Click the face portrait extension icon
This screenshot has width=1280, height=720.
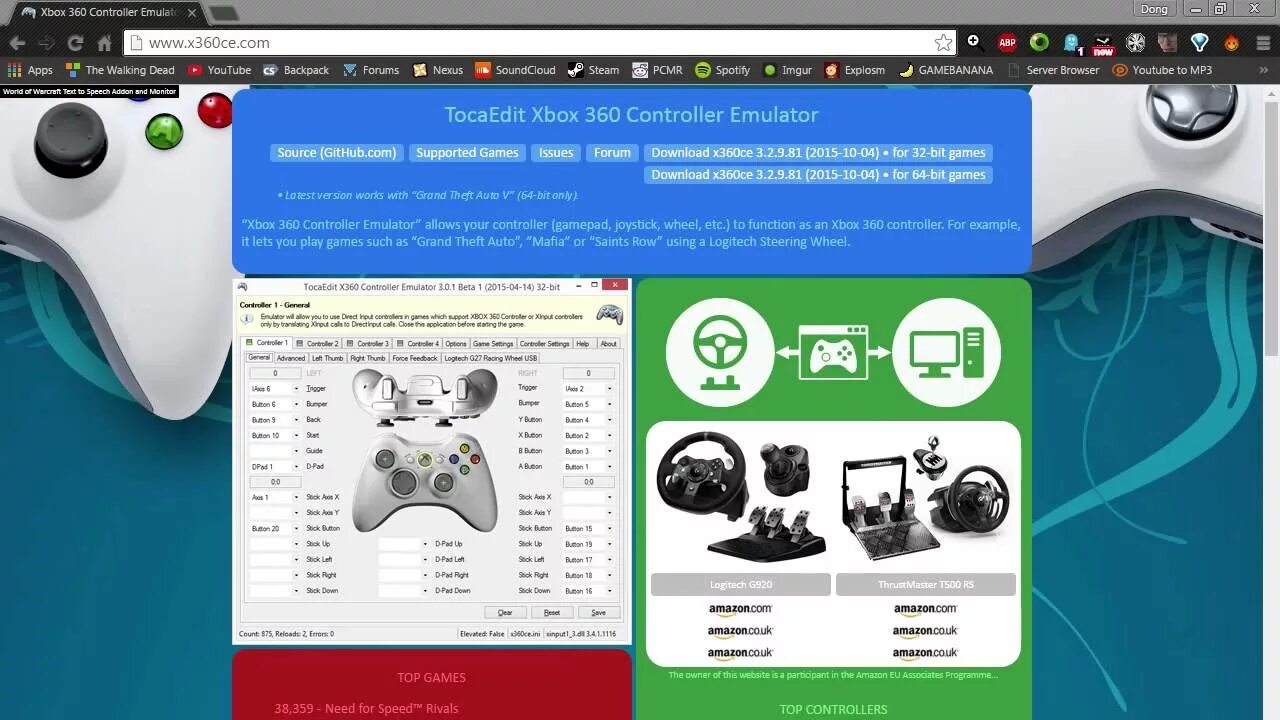(1167, 42)
